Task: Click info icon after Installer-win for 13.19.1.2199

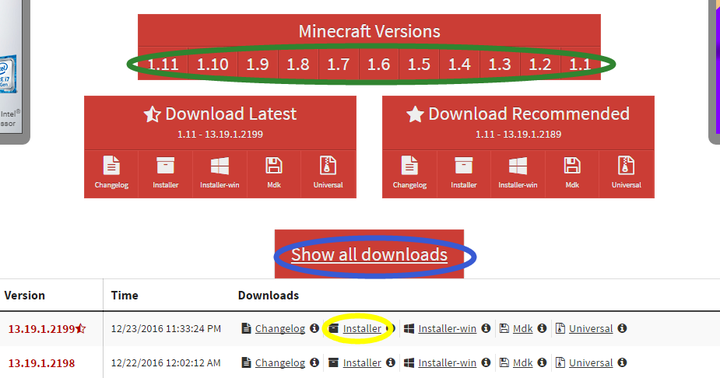Action: (486, 328)
